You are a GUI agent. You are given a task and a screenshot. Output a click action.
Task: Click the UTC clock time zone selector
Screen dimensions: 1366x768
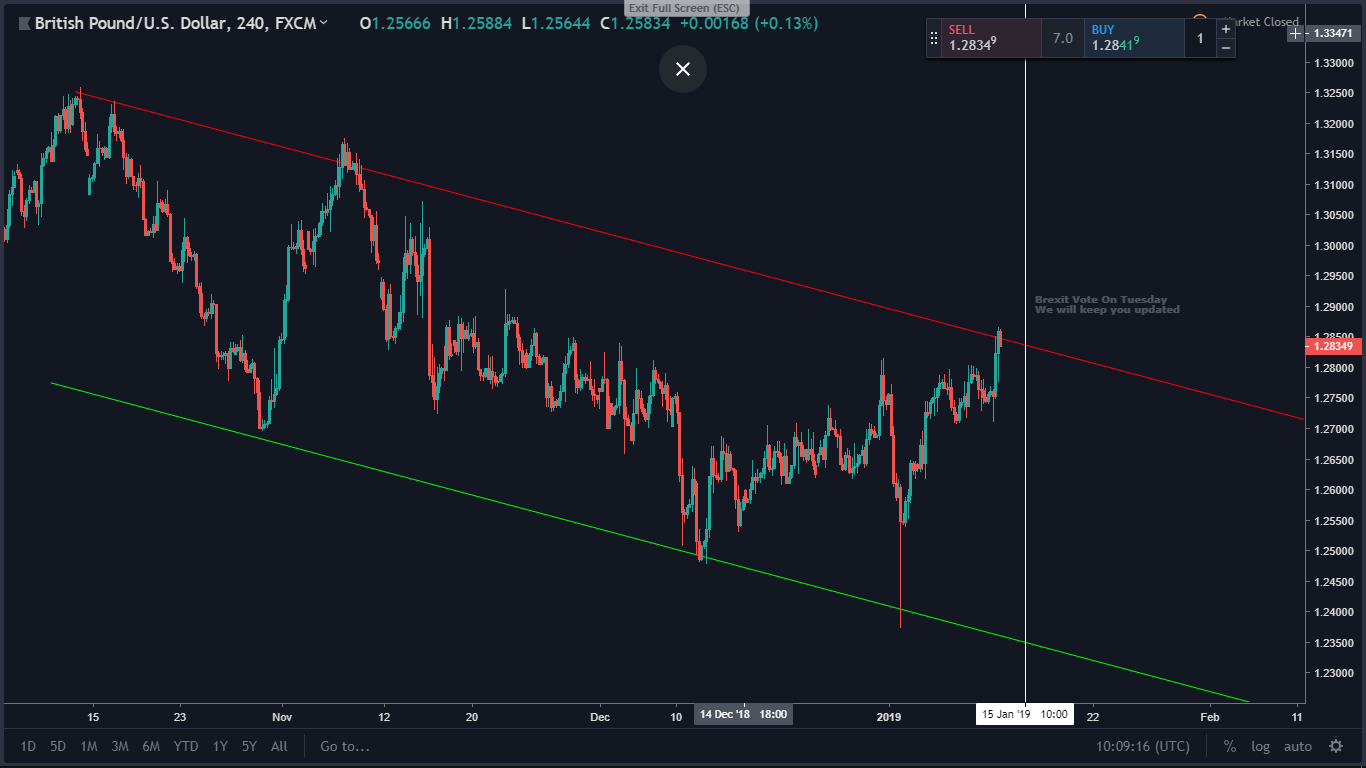click(x=1143, y=746)
